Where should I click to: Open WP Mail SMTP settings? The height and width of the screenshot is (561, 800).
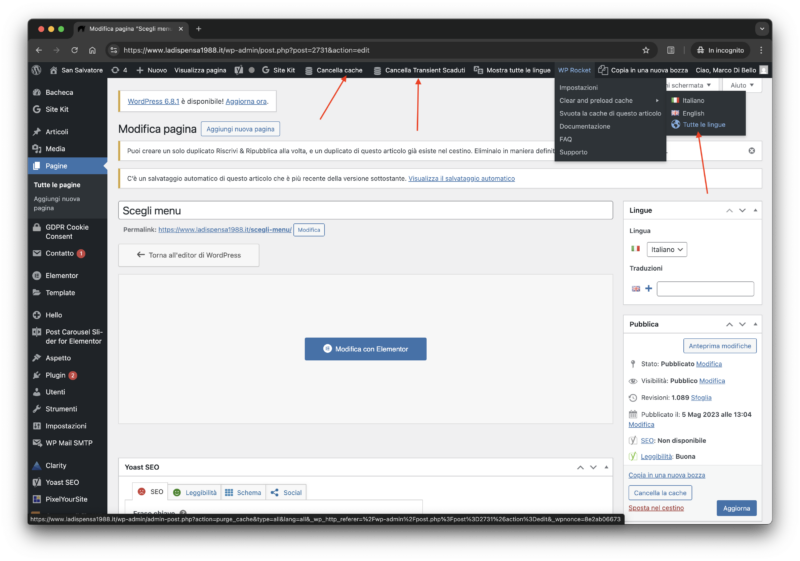[69, 443]
